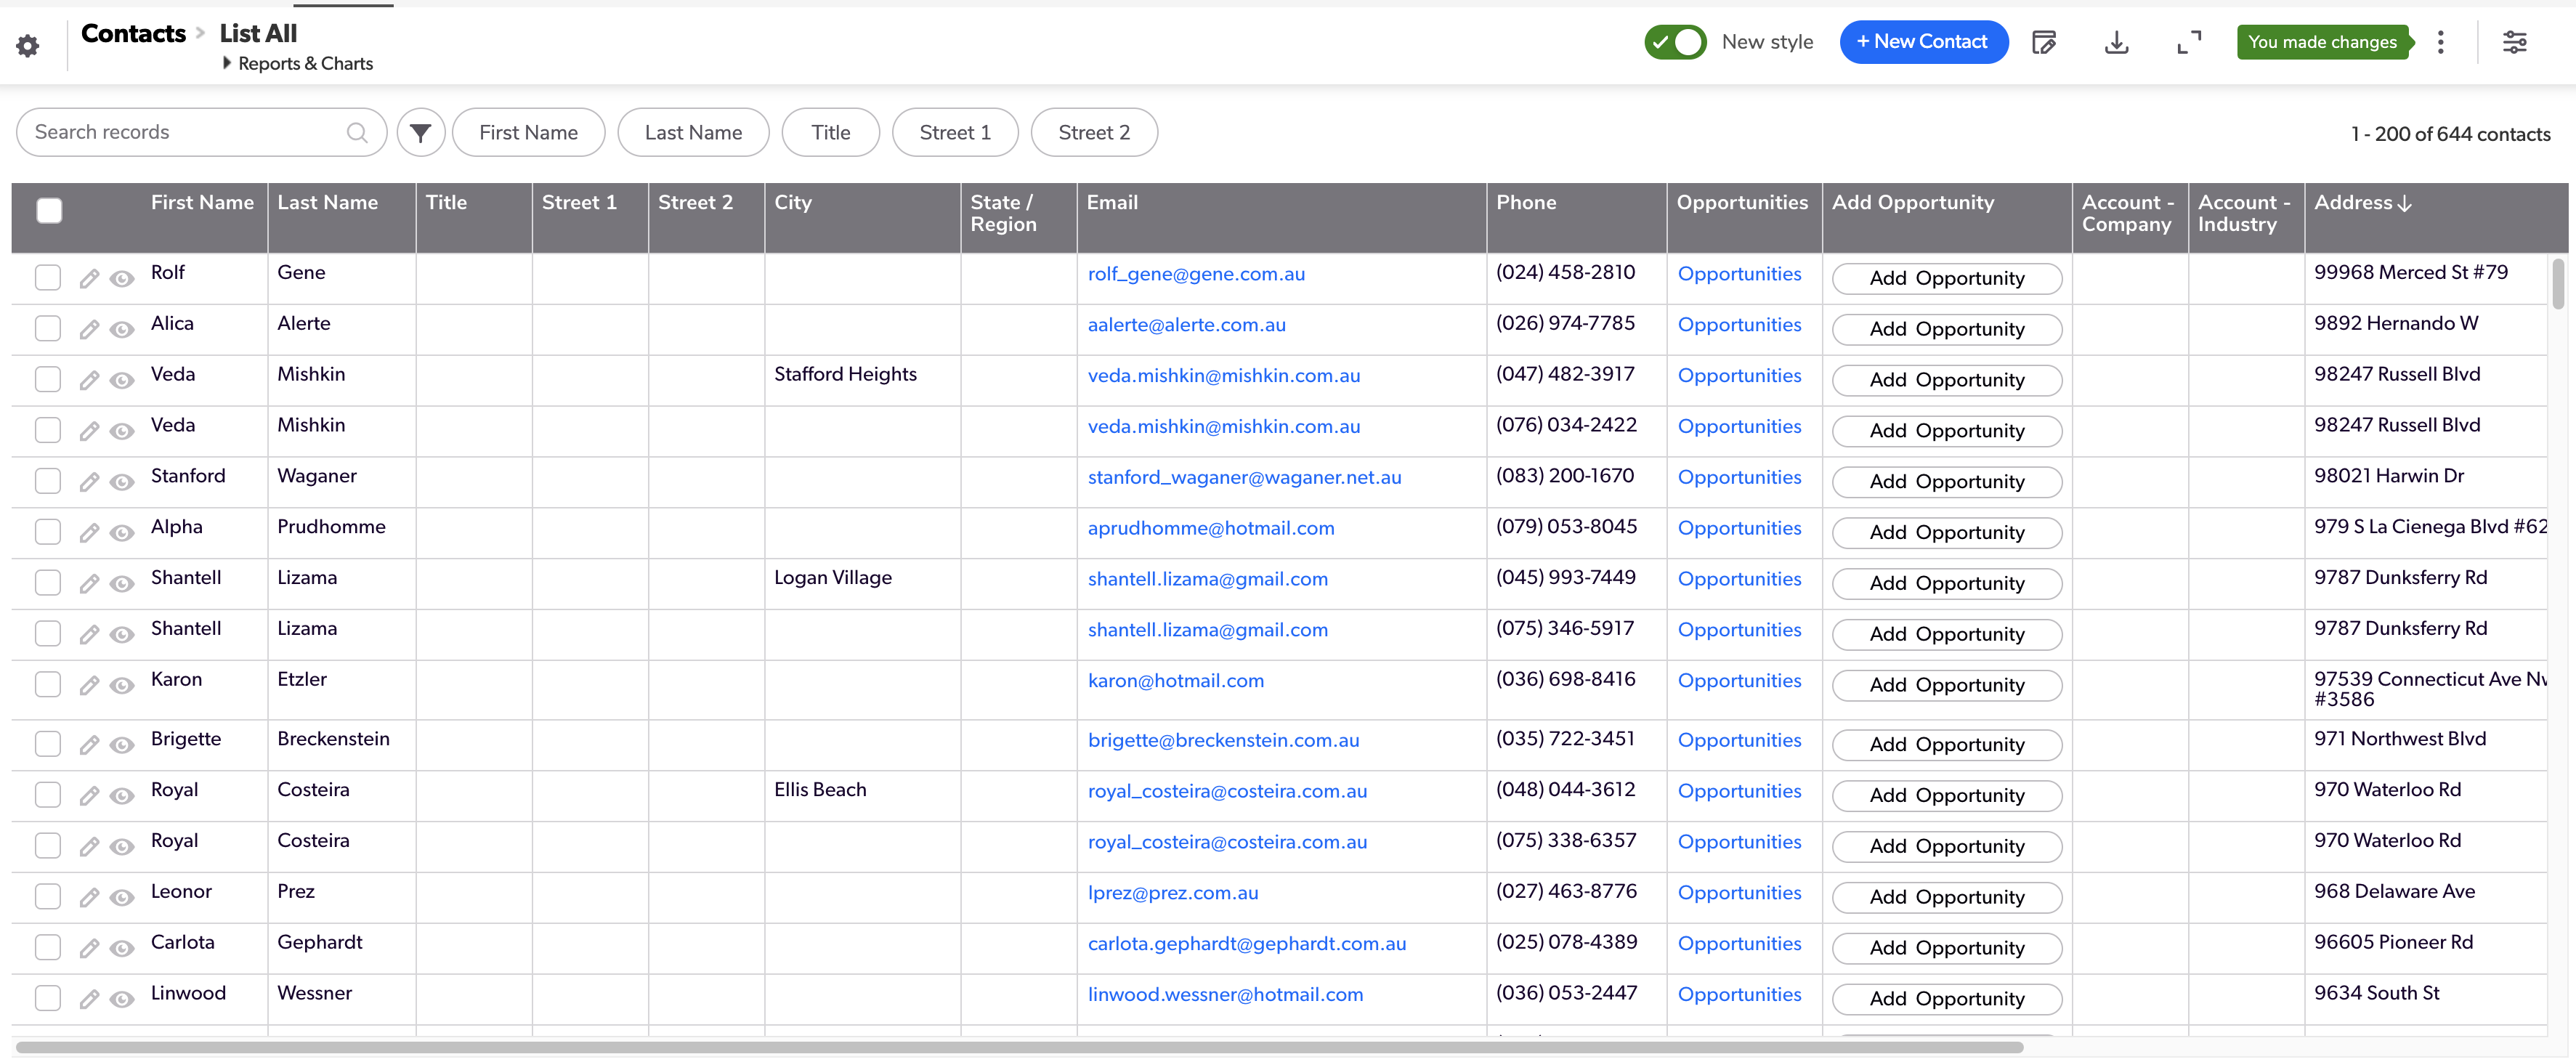Click the pencil icon for Leonor Prez
Screen dimensions: 2576x1062
coord(89,897)
